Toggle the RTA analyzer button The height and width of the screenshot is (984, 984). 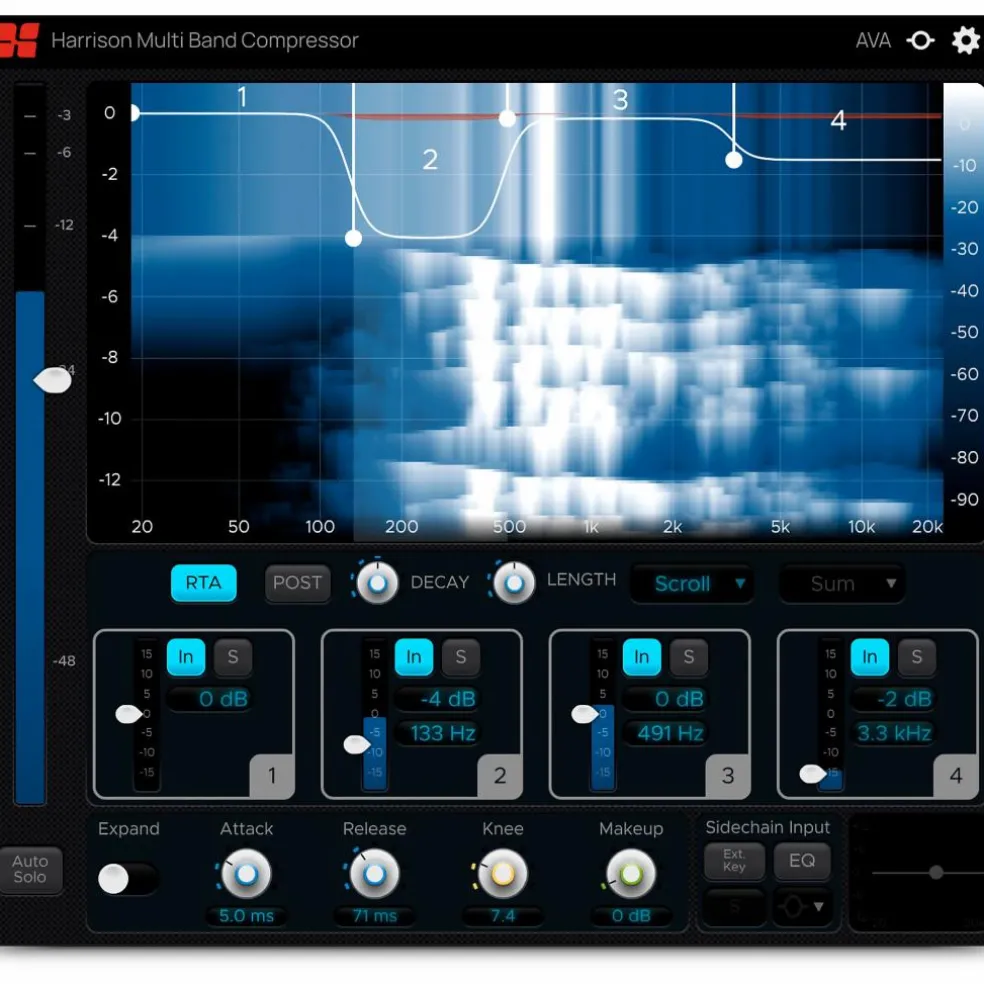(203, 583)
